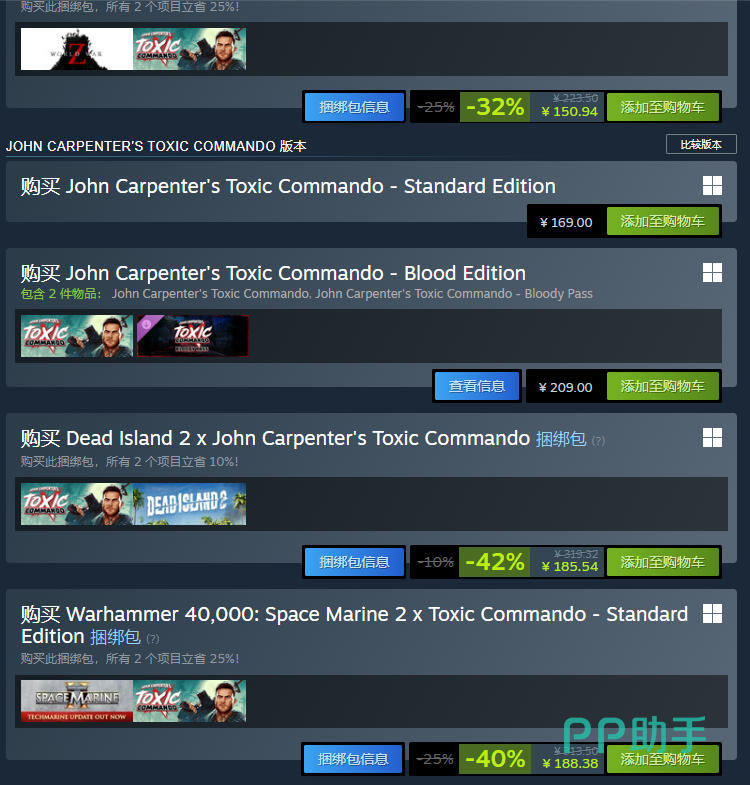Click Windows icon beside Blood Edition title
The height and width of the screenshot is (785, 750).
click(712, 273)
